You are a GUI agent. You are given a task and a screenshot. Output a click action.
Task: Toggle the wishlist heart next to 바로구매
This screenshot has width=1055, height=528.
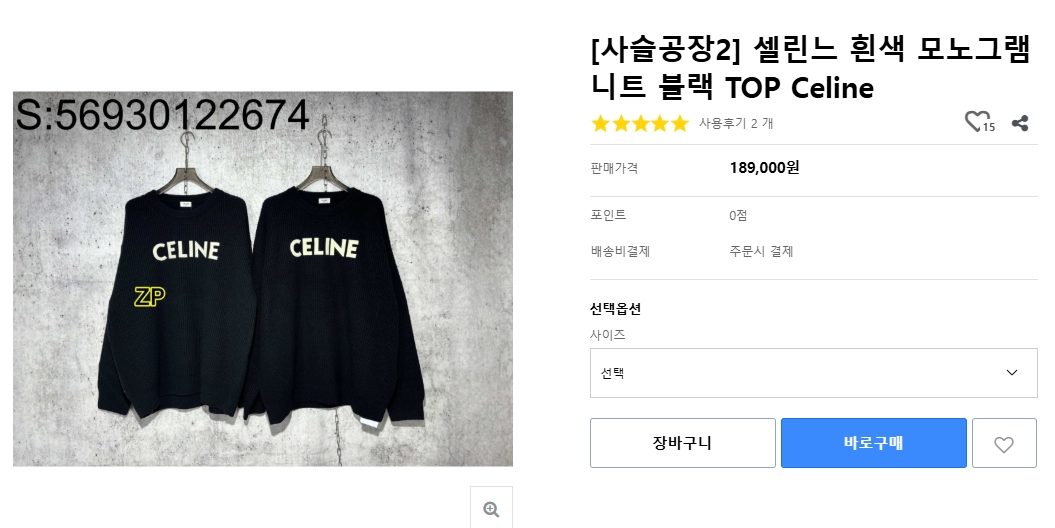pos(1004,444)
